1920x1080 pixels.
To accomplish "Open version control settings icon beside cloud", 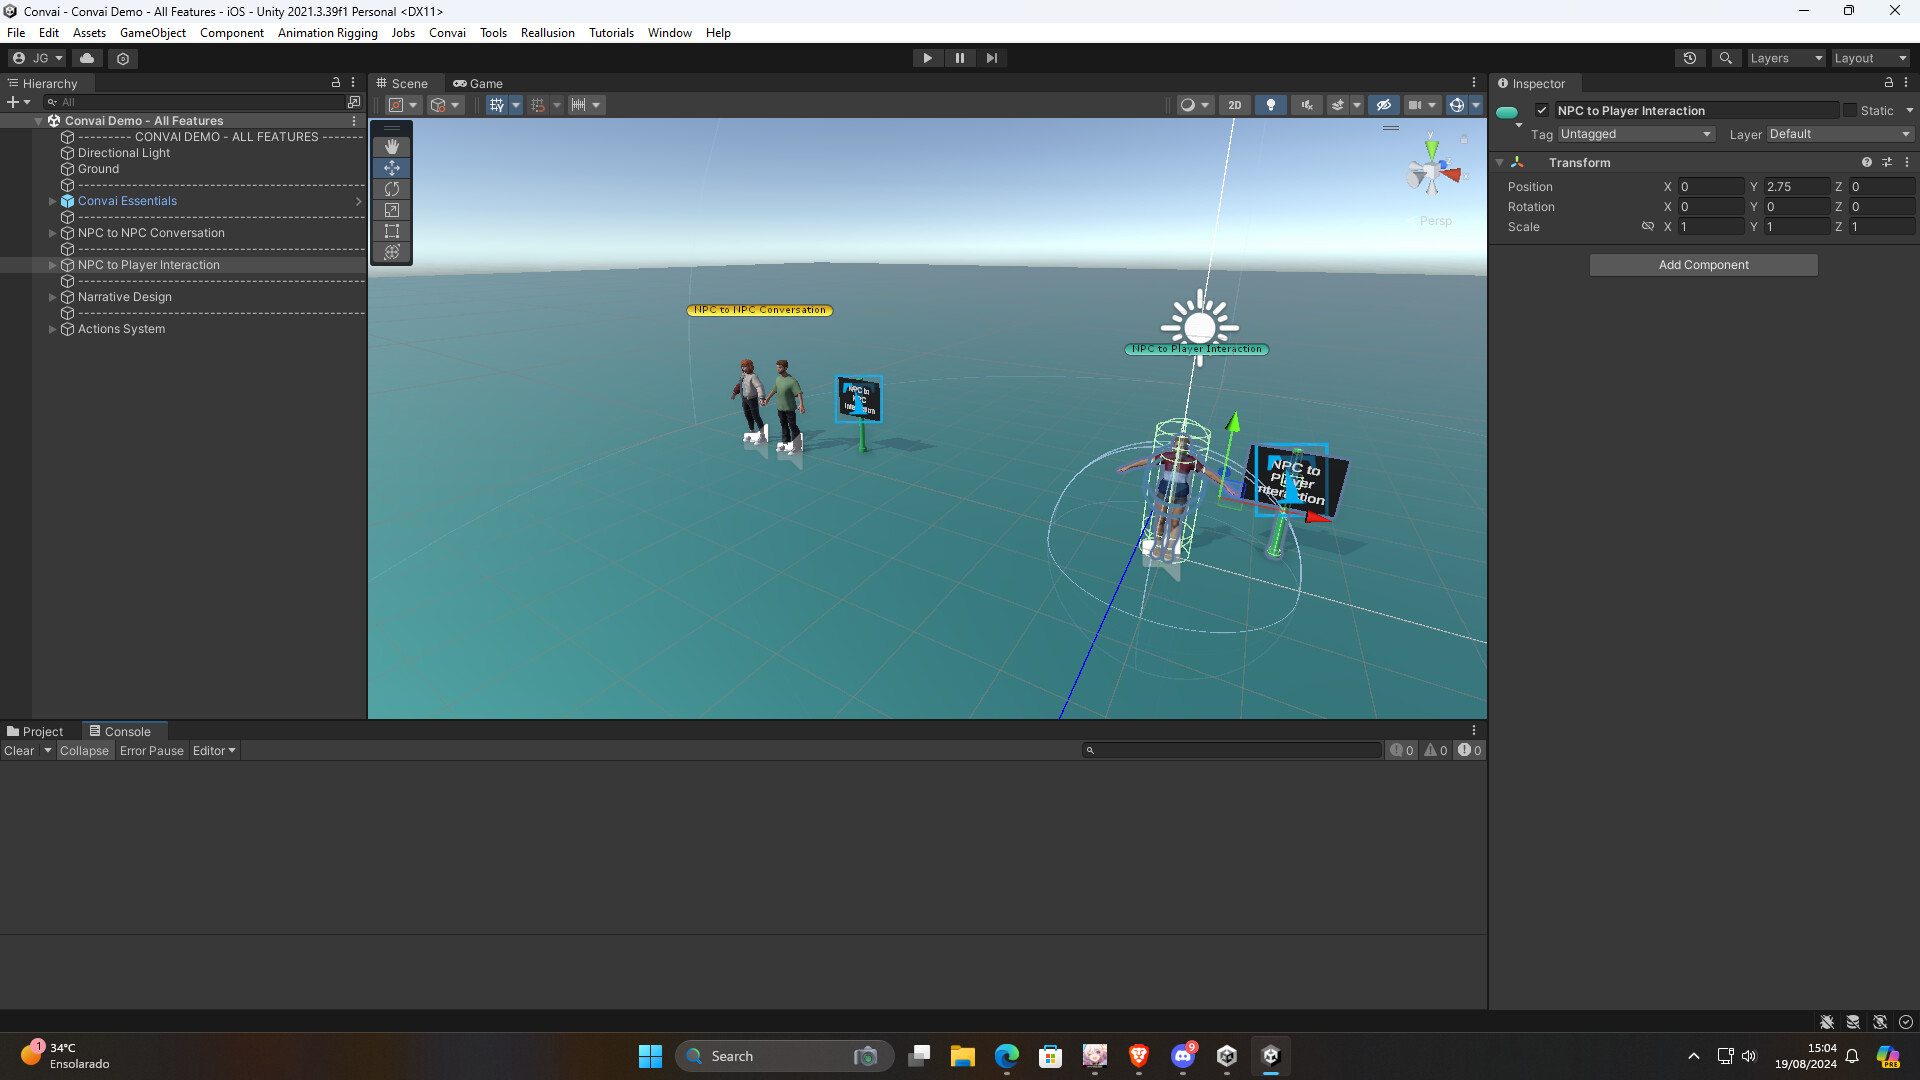I will tap(123, 58).
